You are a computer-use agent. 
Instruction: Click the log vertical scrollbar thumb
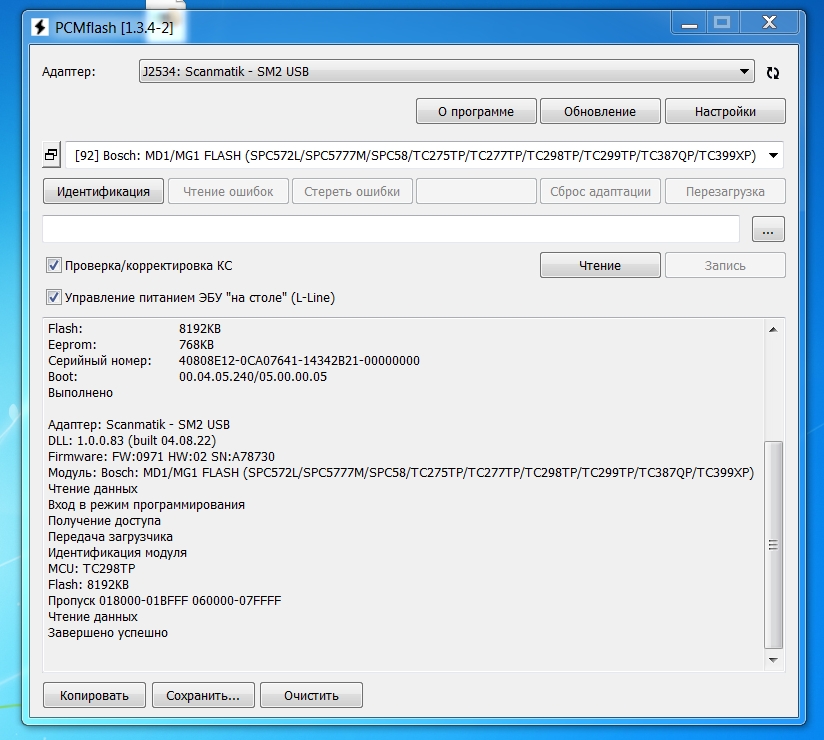[772, 545]
